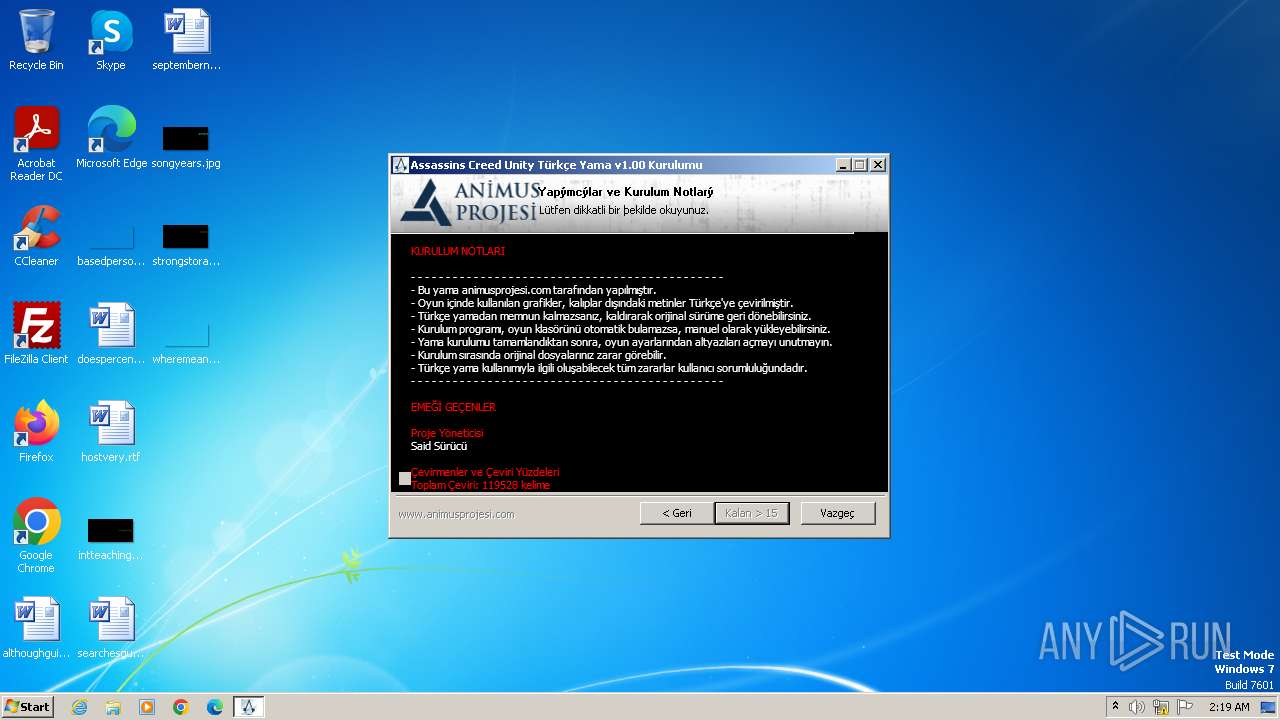The width and height of the screenshot is (1280, 720).
Task: Launch Skype from the desktop
Action: (x=110, y=41)
